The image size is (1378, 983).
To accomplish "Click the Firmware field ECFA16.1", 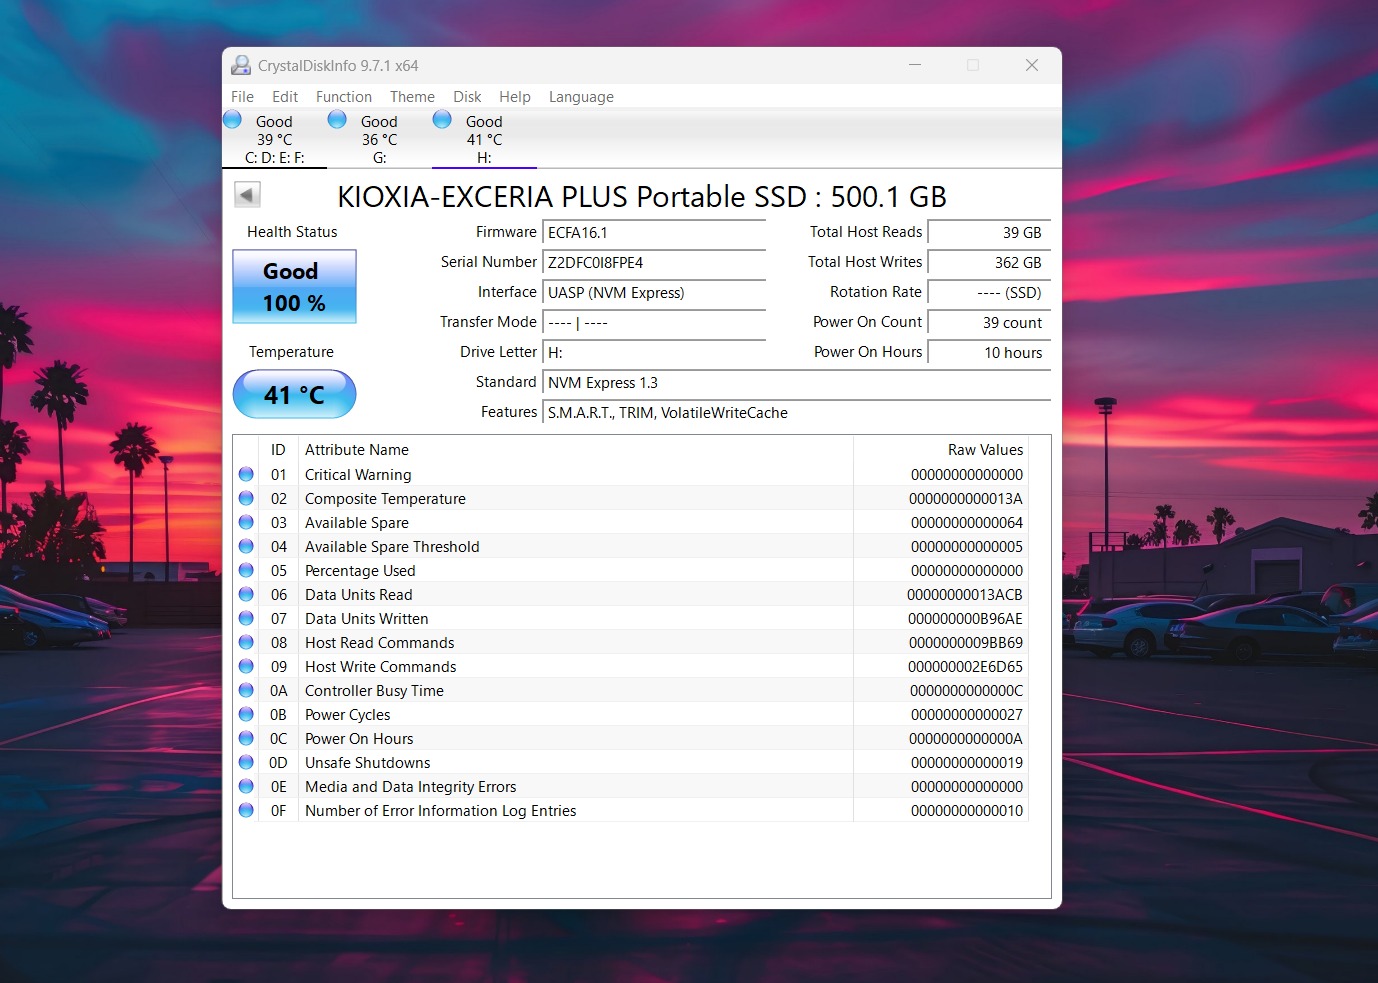I will pos(654,232).
